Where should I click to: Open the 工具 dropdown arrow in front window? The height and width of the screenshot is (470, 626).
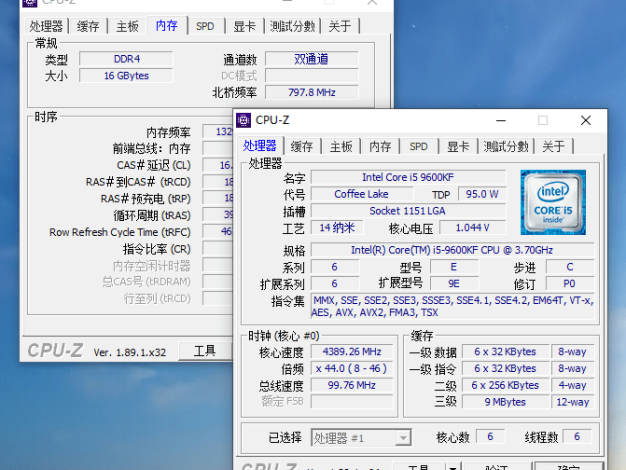pos(453,467)
